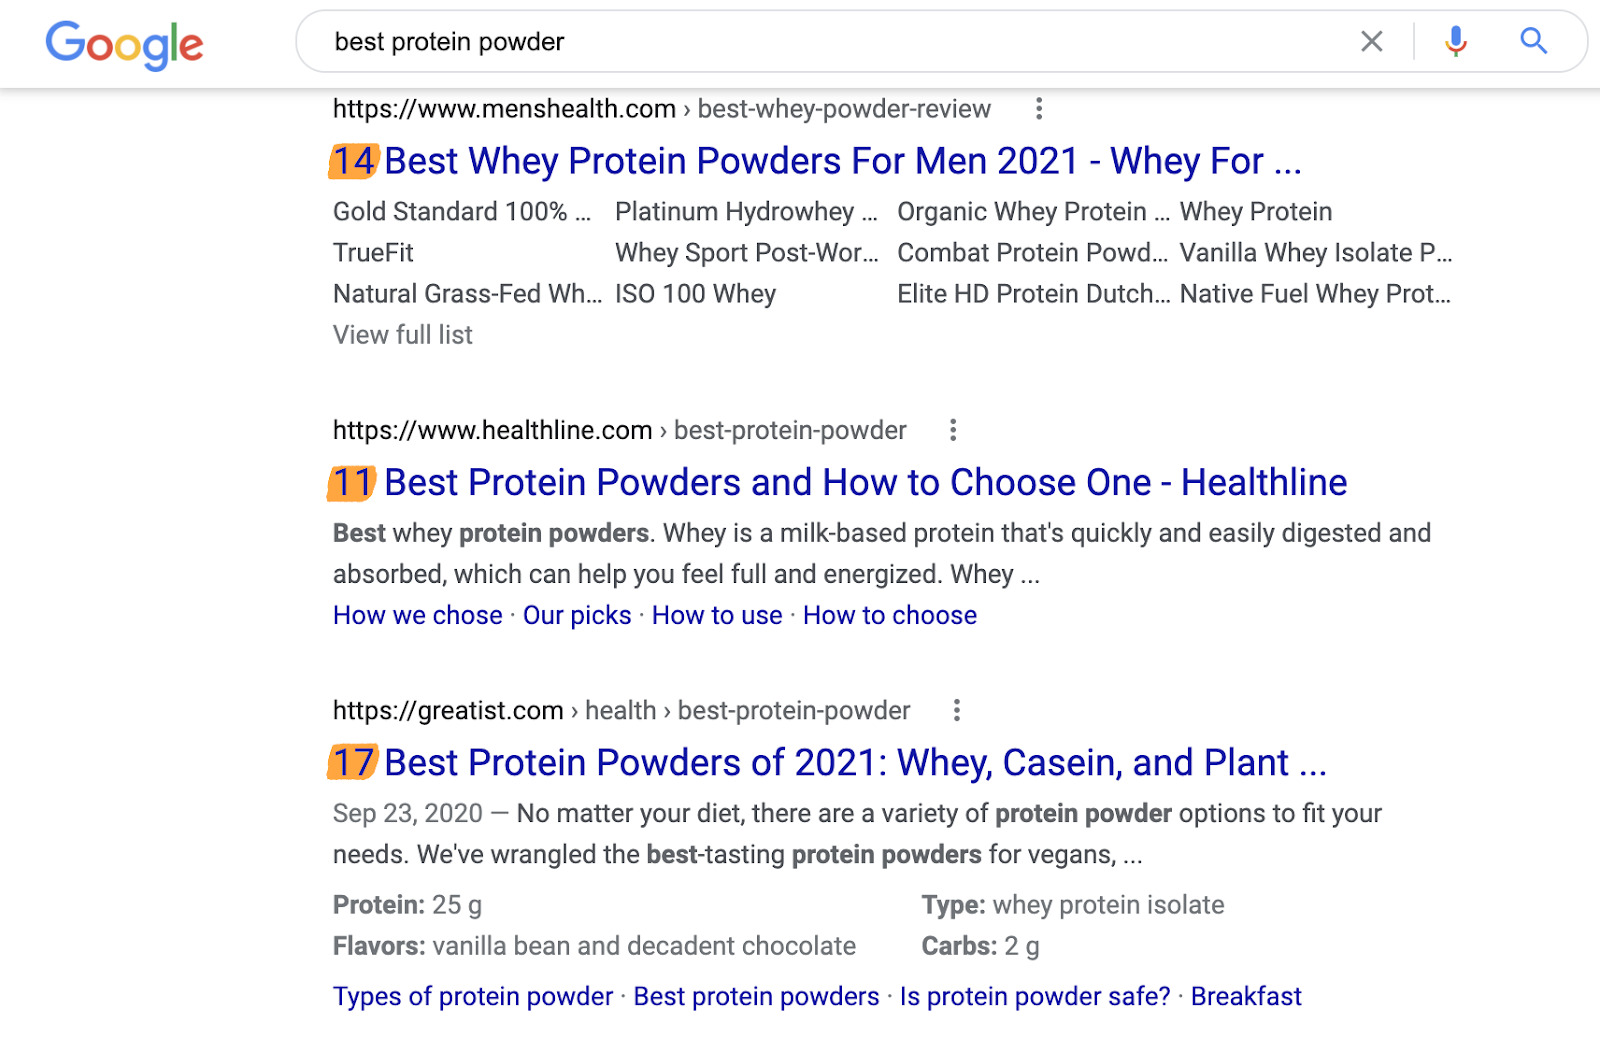Click the magnifying glass search button
Screen dimensions: 1600x1052
(1533, 41)
